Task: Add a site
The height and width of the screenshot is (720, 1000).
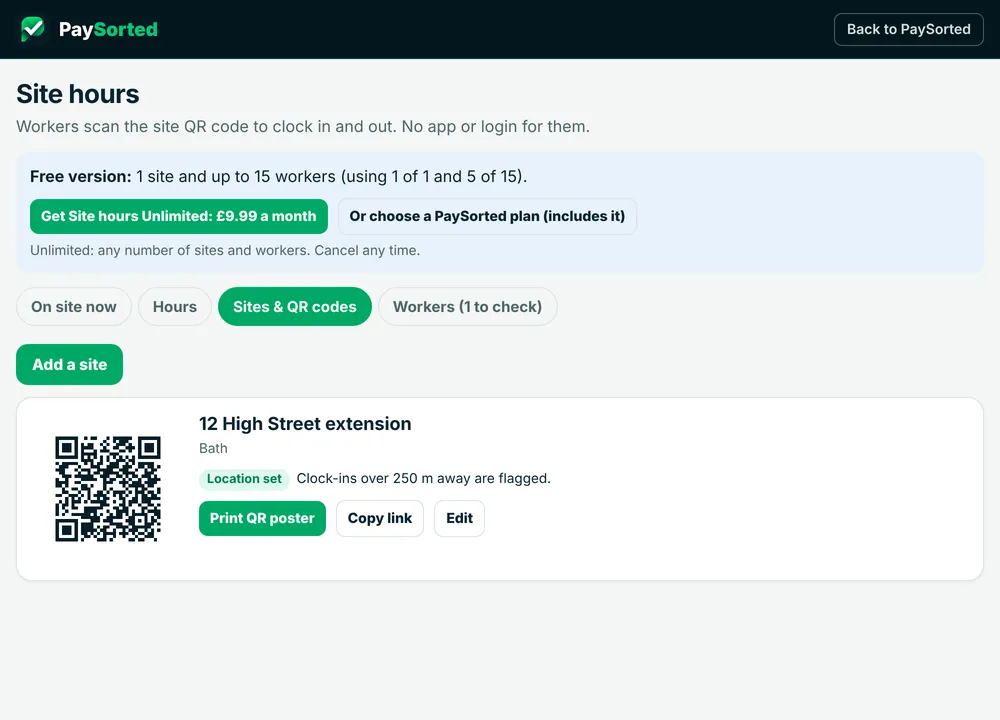Action: click(70, 365)
